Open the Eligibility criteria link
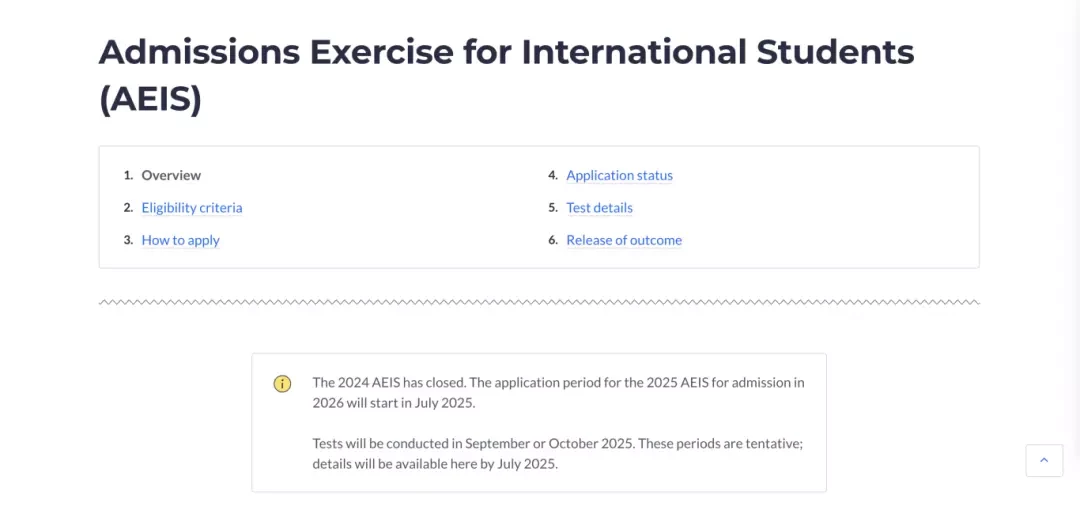The width and height of the screenshot is (1080, 510). [x=192, y=207]
